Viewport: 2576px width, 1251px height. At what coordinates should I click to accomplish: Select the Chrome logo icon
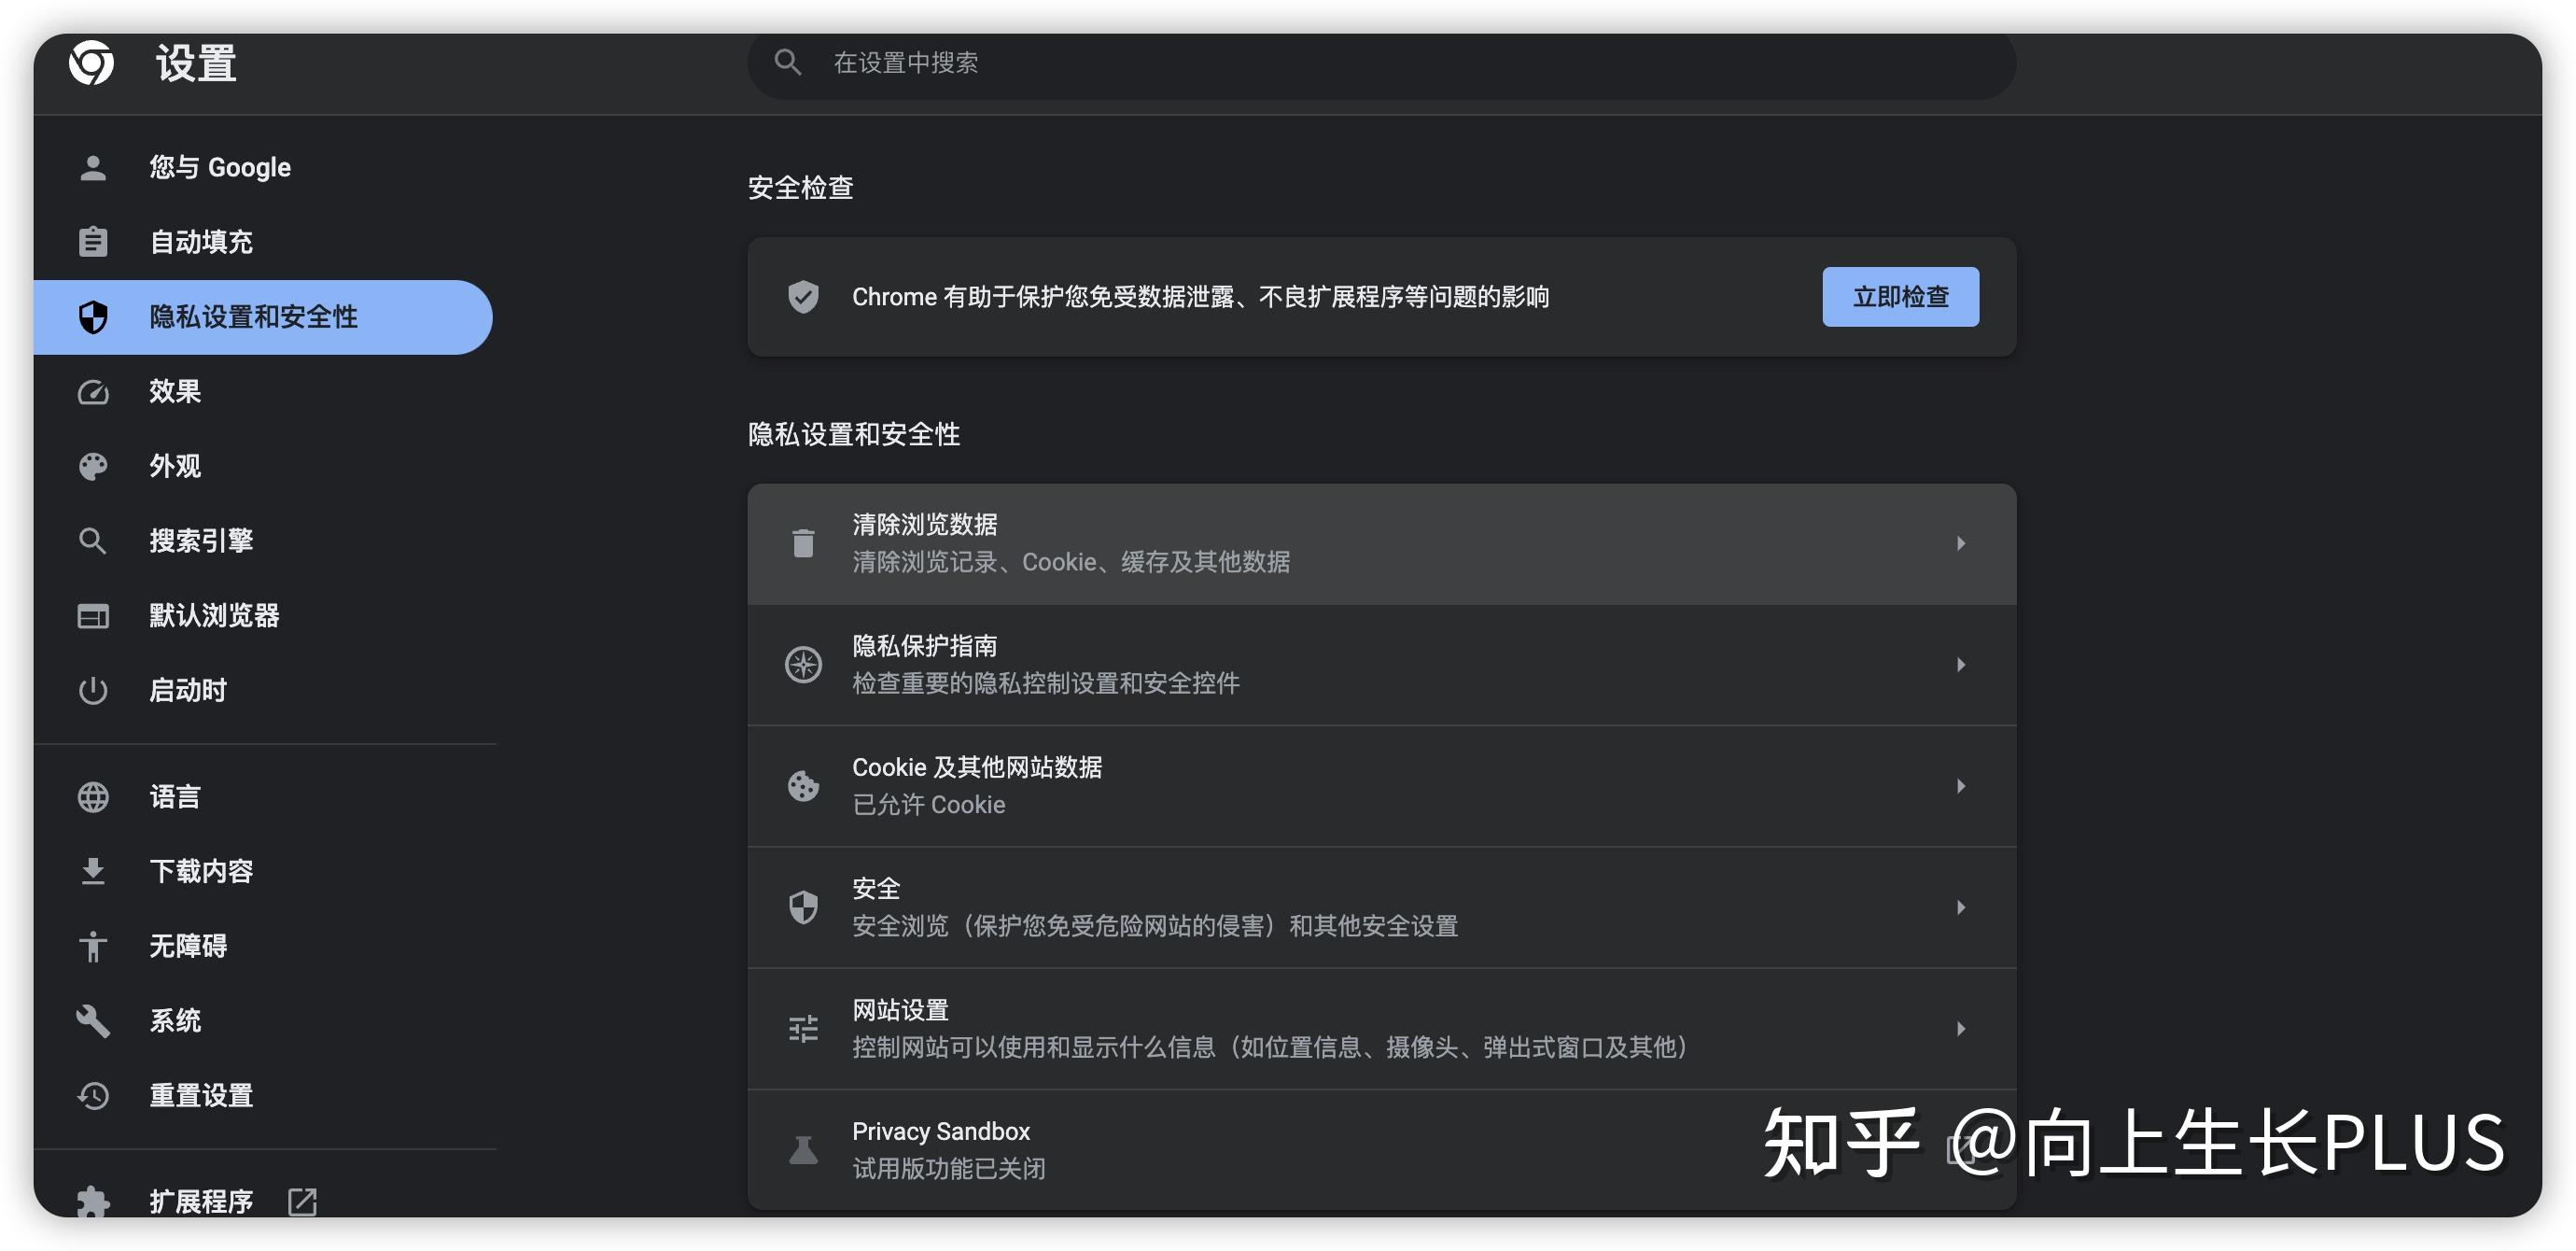click(x=95, y=63)
